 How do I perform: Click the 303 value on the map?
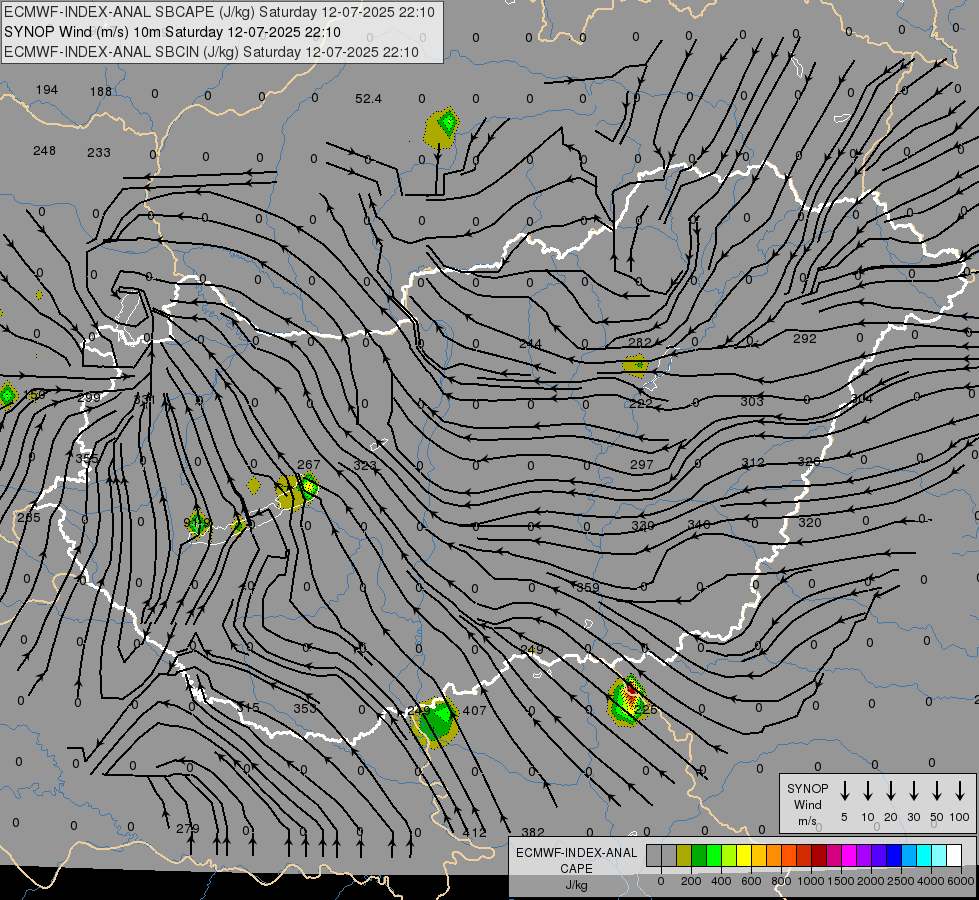click(752, 401)
